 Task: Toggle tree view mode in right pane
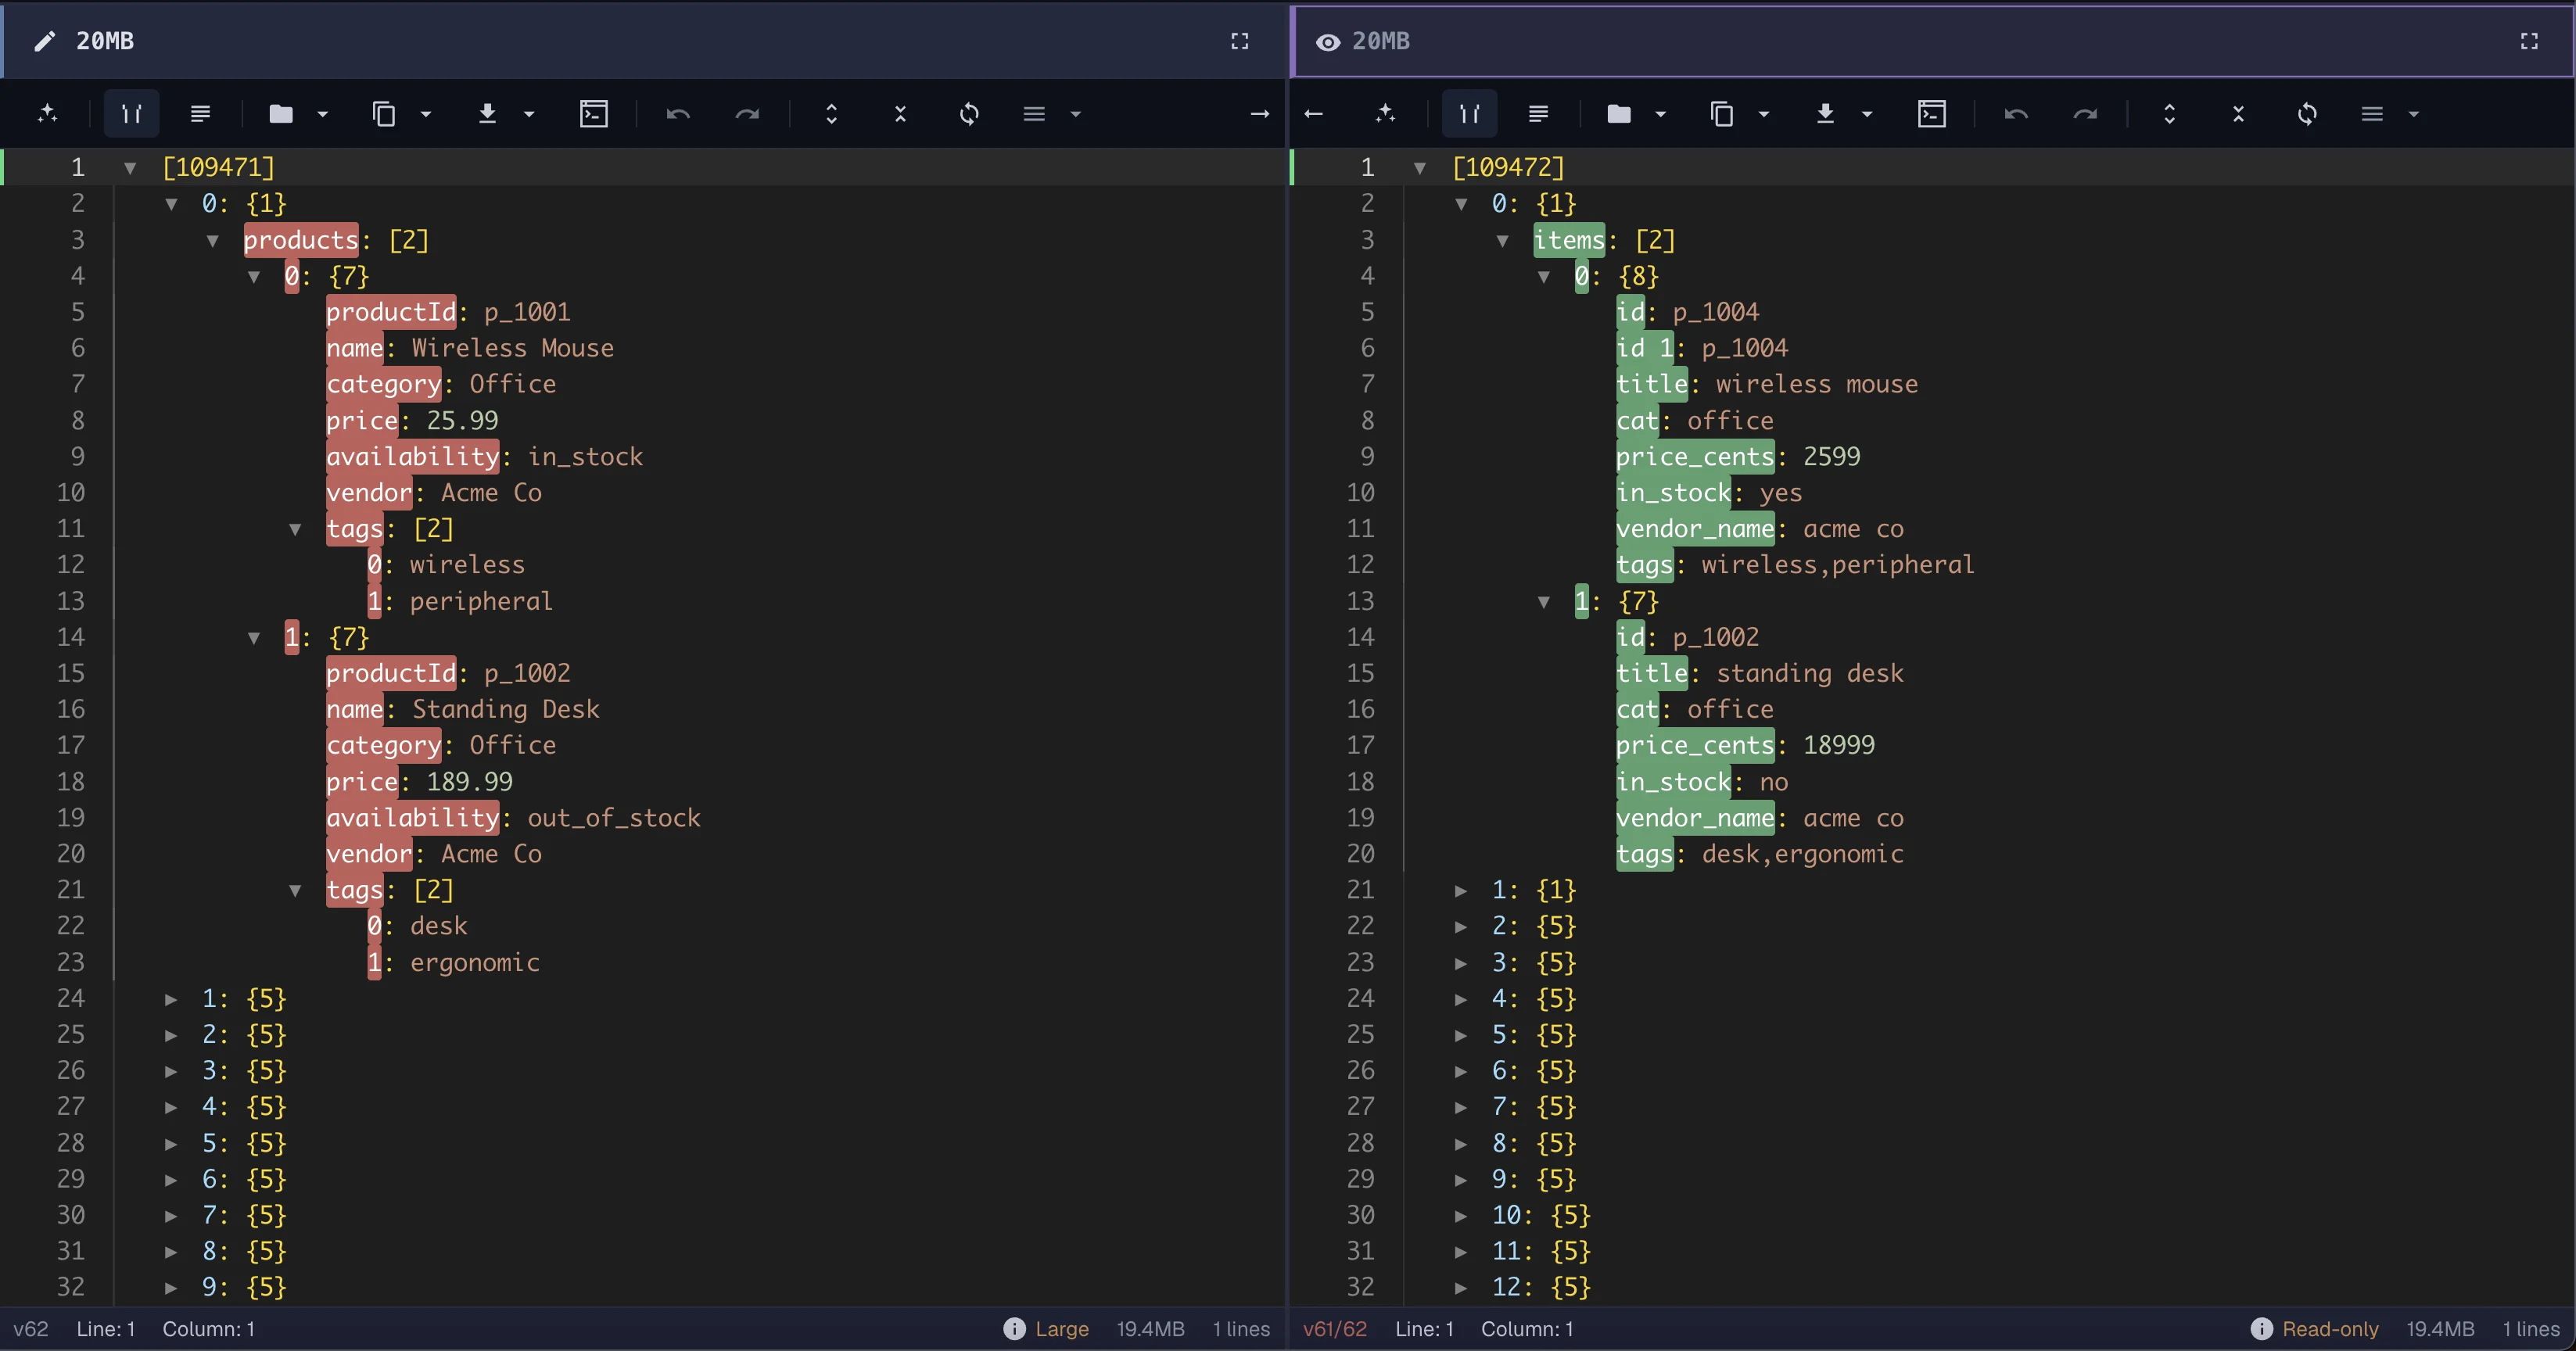click(x=1468, y=113)
